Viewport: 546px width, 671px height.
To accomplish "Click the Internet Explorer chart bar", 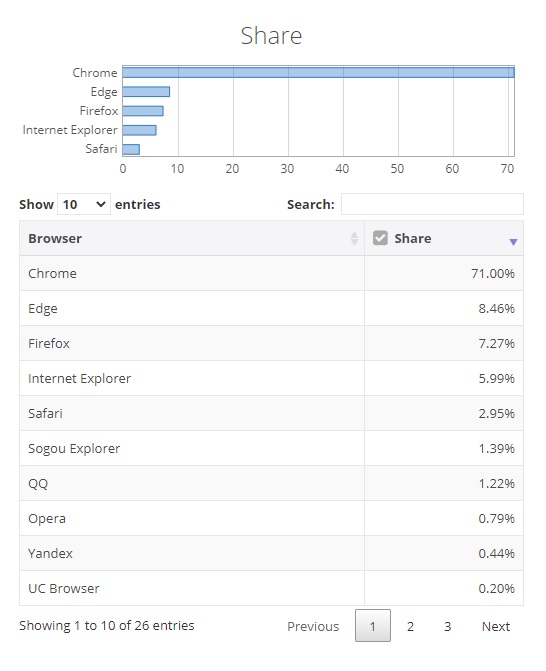I will pos(139,130).
